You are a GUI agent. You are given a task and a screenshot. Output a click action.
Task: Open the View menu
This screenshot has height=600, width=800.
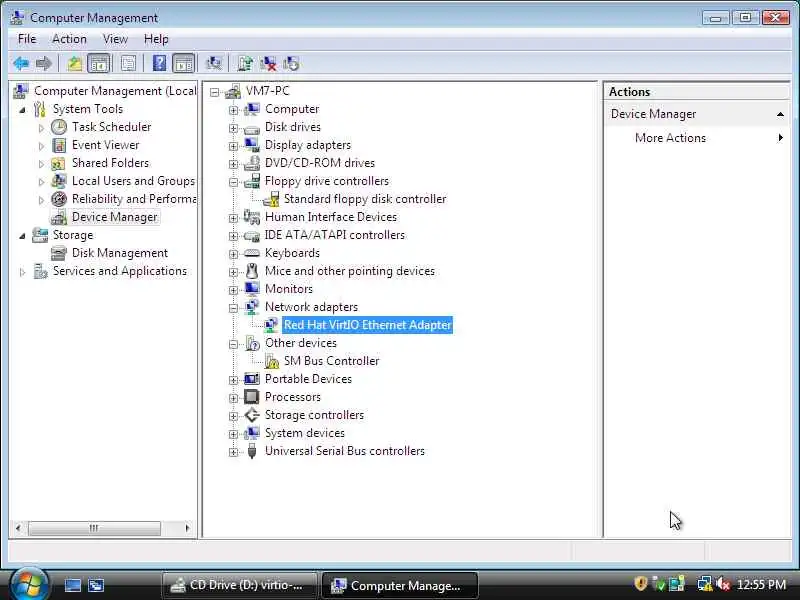point(115,39)
